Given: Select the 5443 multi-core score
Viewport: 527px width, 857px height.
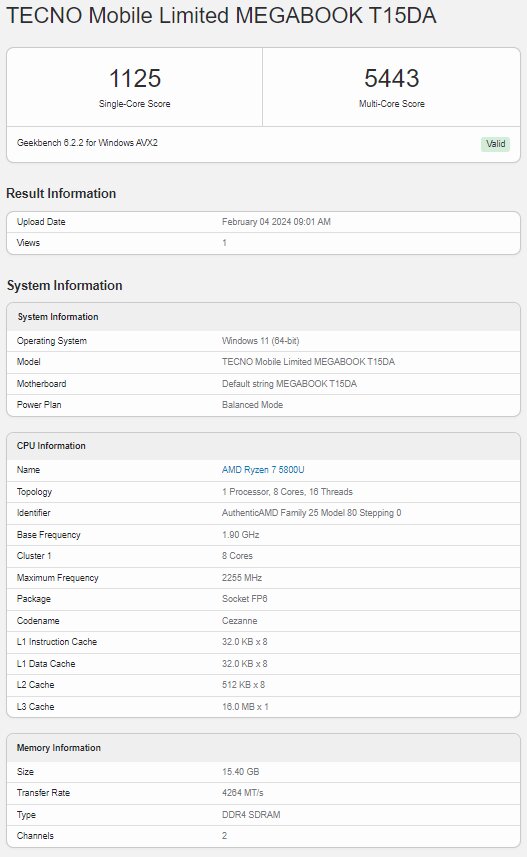Looking at the screenshot, I should tap(391, 78).
